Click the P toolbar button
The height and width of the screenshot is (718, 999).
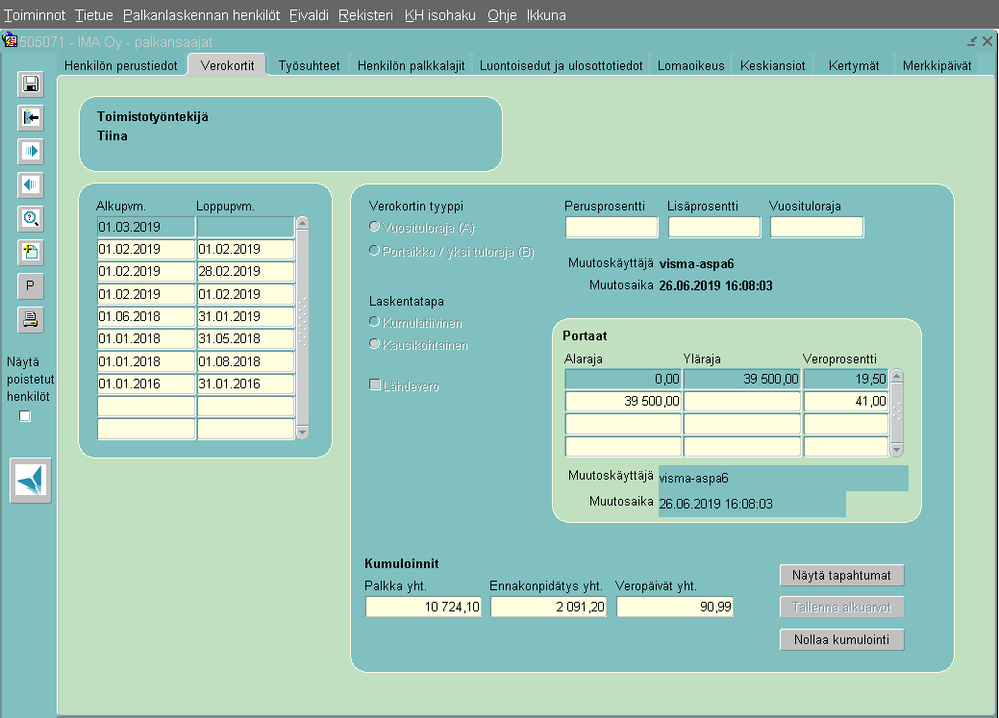(30, 286)
